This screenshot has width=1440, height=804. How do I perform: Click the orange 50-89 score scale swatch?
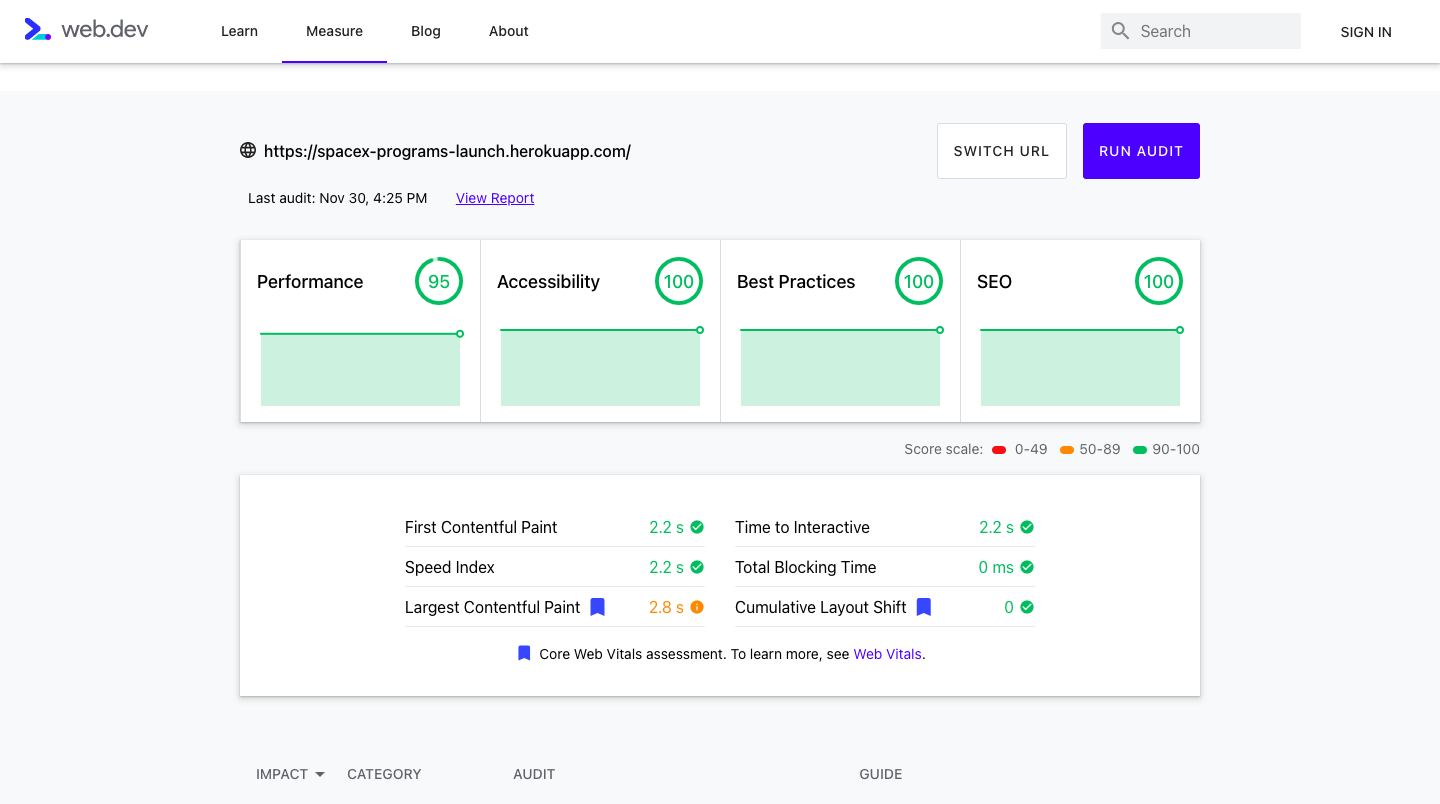(x=1067, y=450)
